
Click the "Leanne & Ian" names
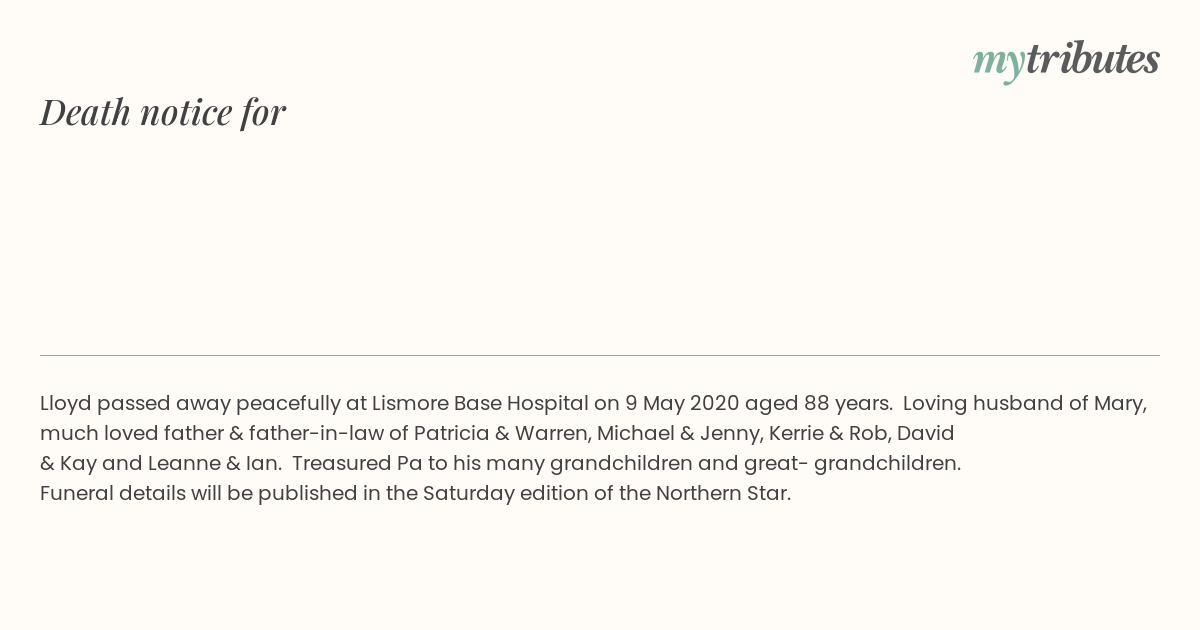point(214,464)
